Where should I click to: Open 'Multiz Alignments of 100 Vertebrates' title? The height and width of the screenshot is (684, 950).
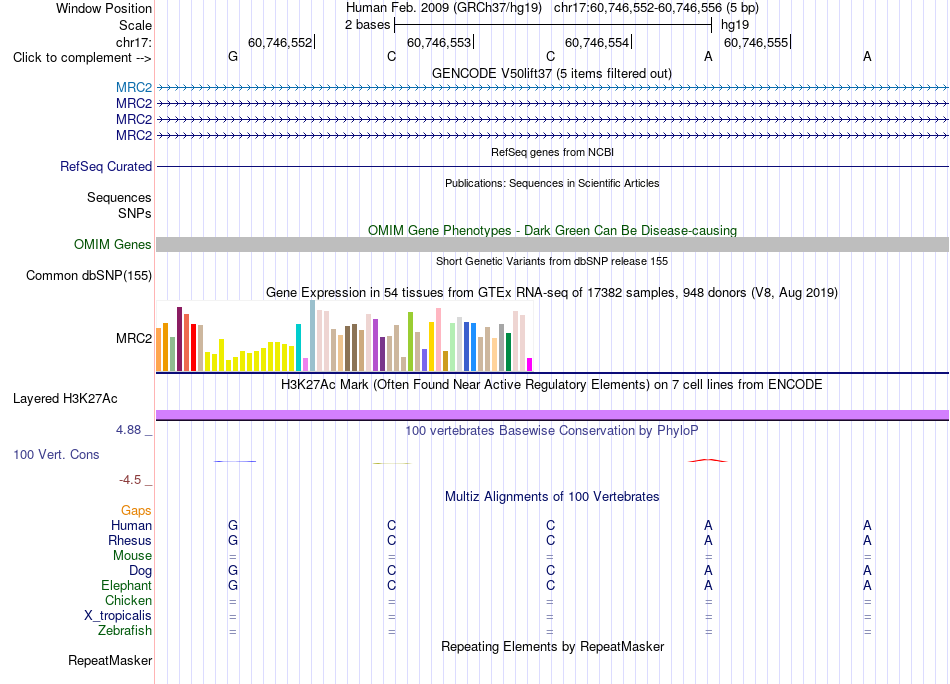click(552, 497)
